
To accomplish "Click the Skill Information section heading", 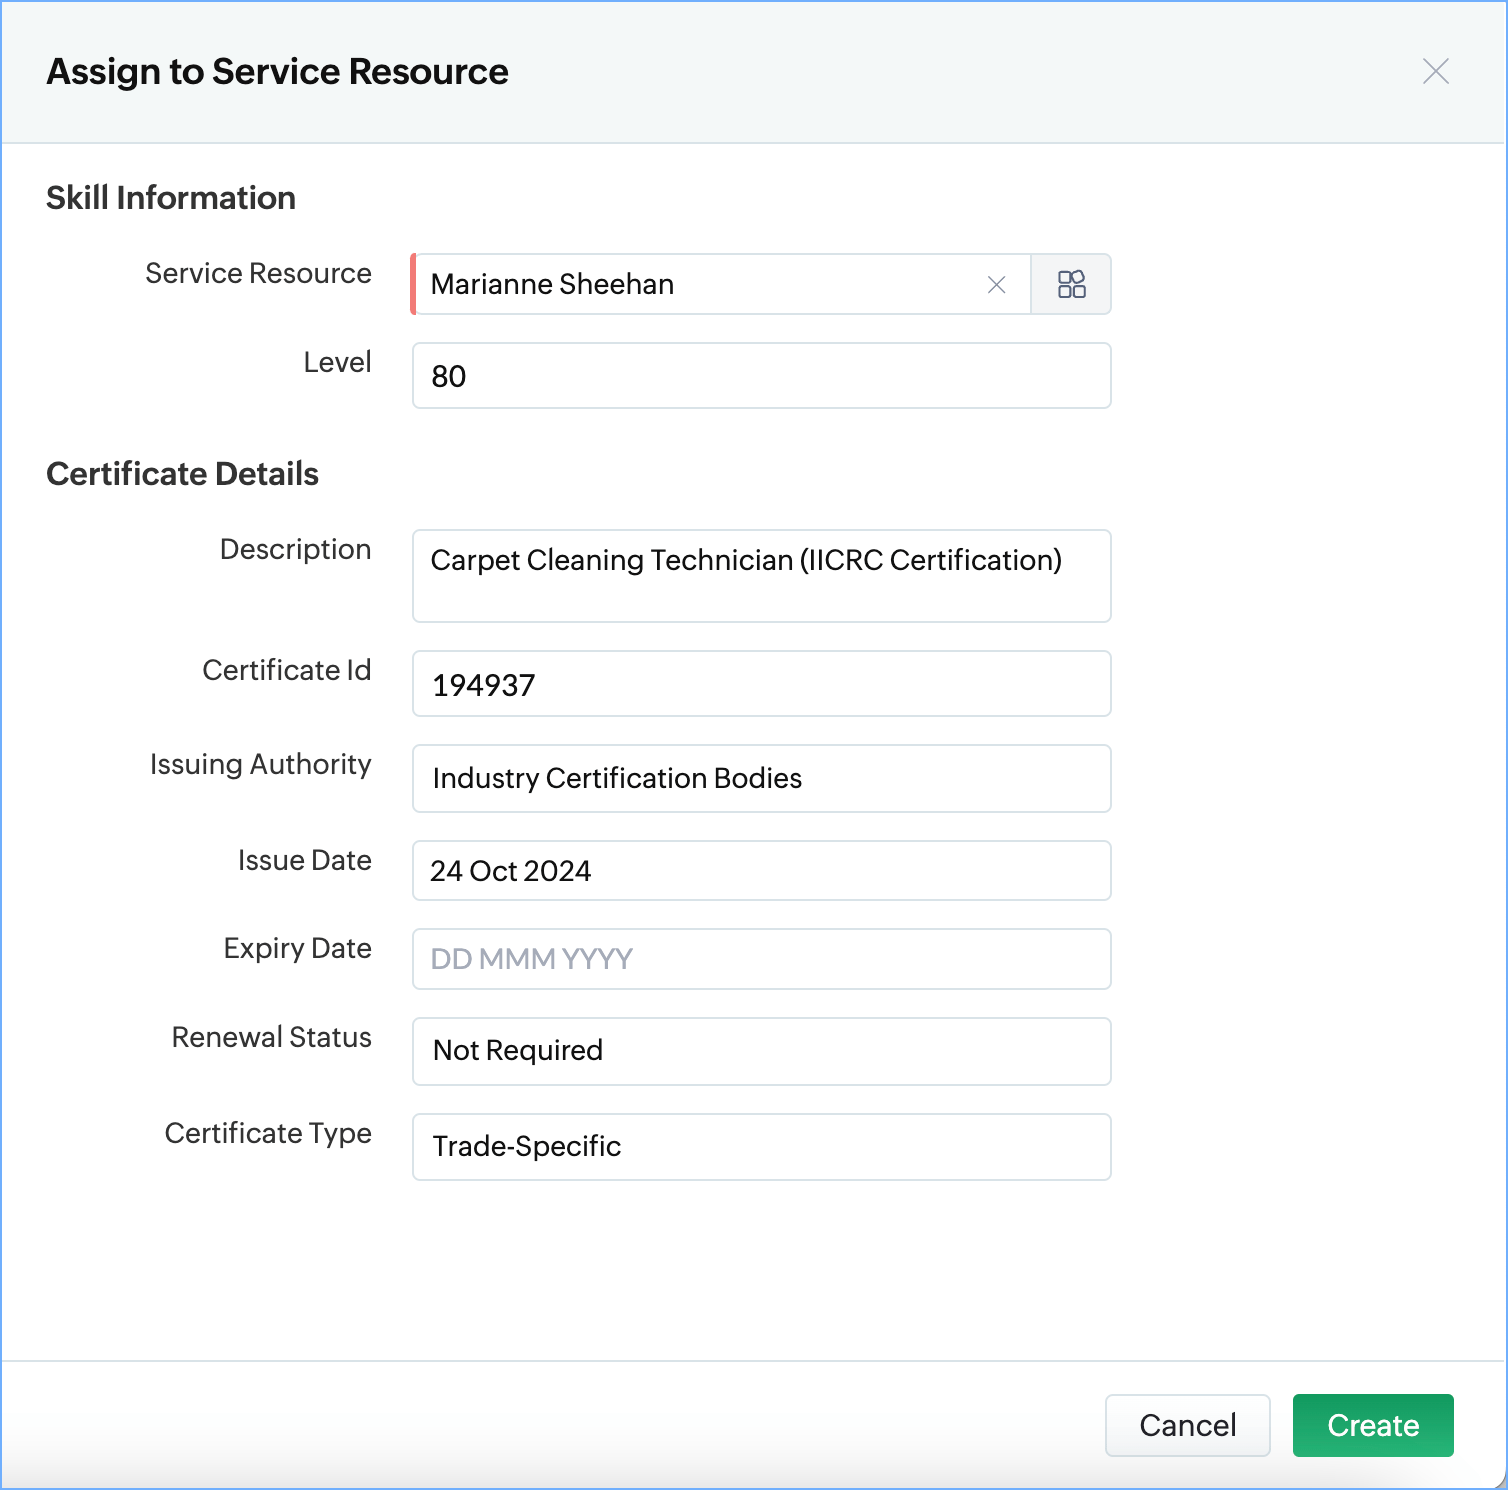I will (171, 198).
